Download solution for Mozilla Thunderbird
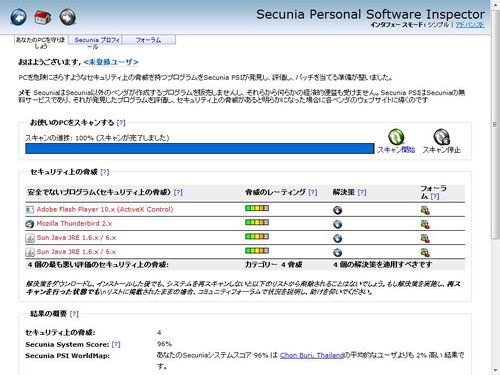The width and height of the screenshot is (500, 375). [337, 224]
